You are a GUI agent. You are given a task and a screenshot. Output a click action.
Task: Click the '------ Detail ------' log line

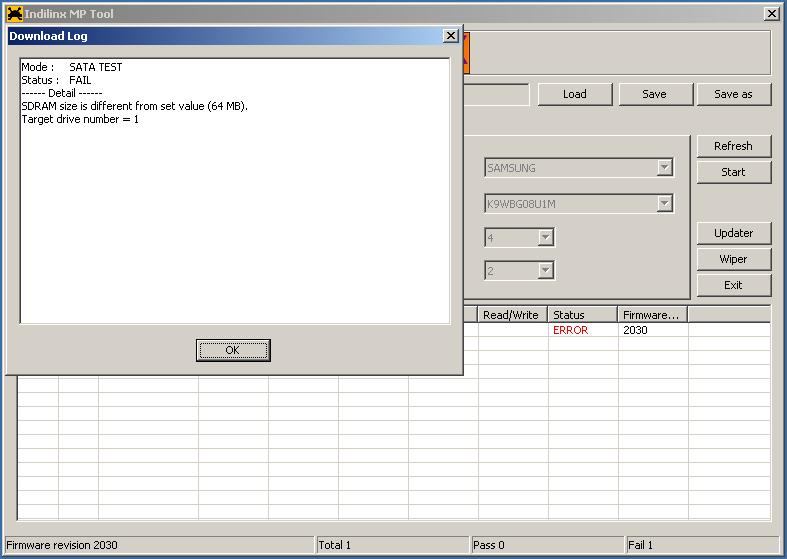click(62, 93)
